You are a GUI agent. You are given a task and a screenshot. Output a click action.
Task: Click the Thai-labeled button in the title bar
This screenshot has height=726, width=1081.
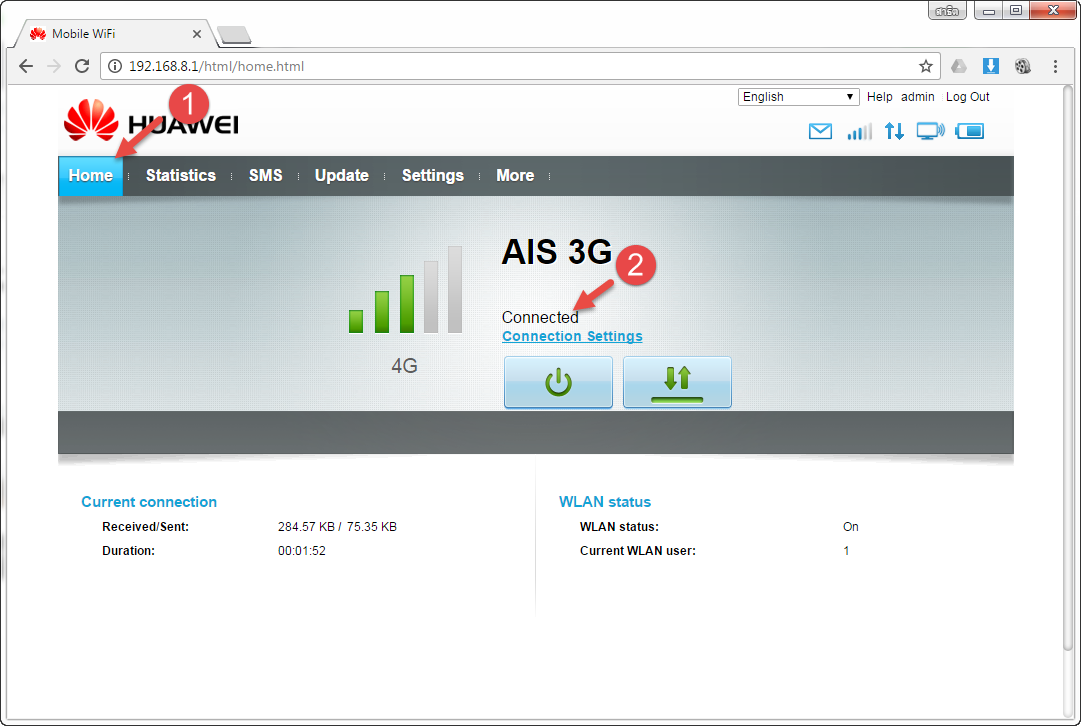pyautogui.click(x=947, y=11)
